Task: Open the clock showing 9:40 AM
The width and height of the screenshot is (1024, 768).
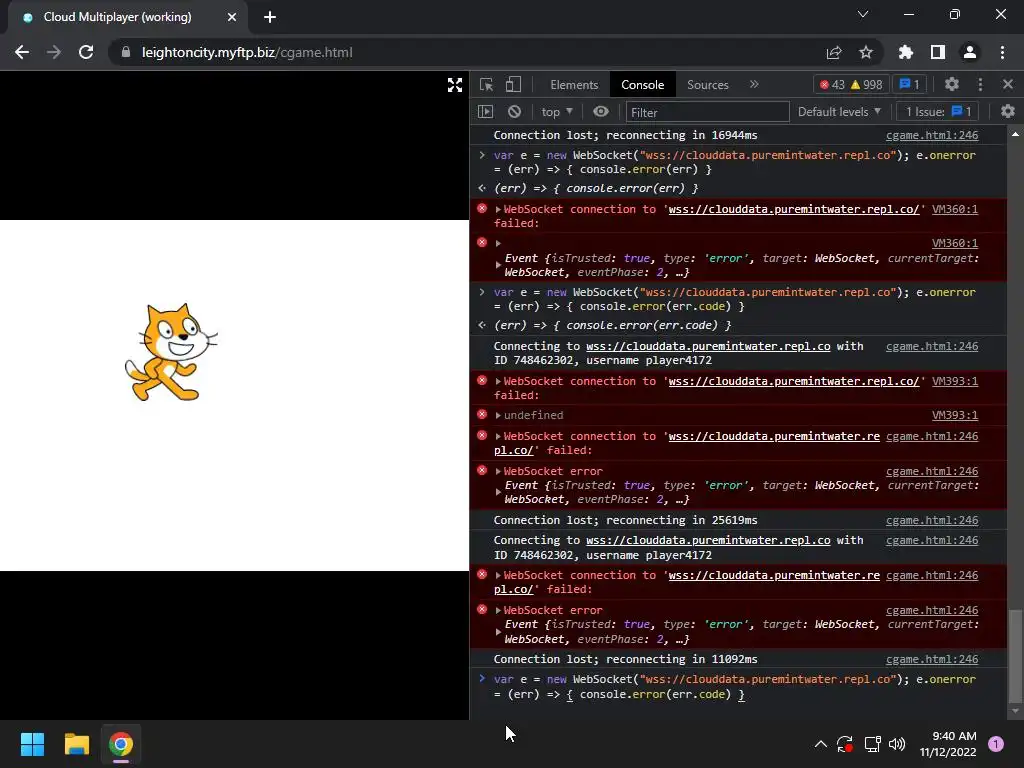Action: pyautogui.click(x=948, y=744)
